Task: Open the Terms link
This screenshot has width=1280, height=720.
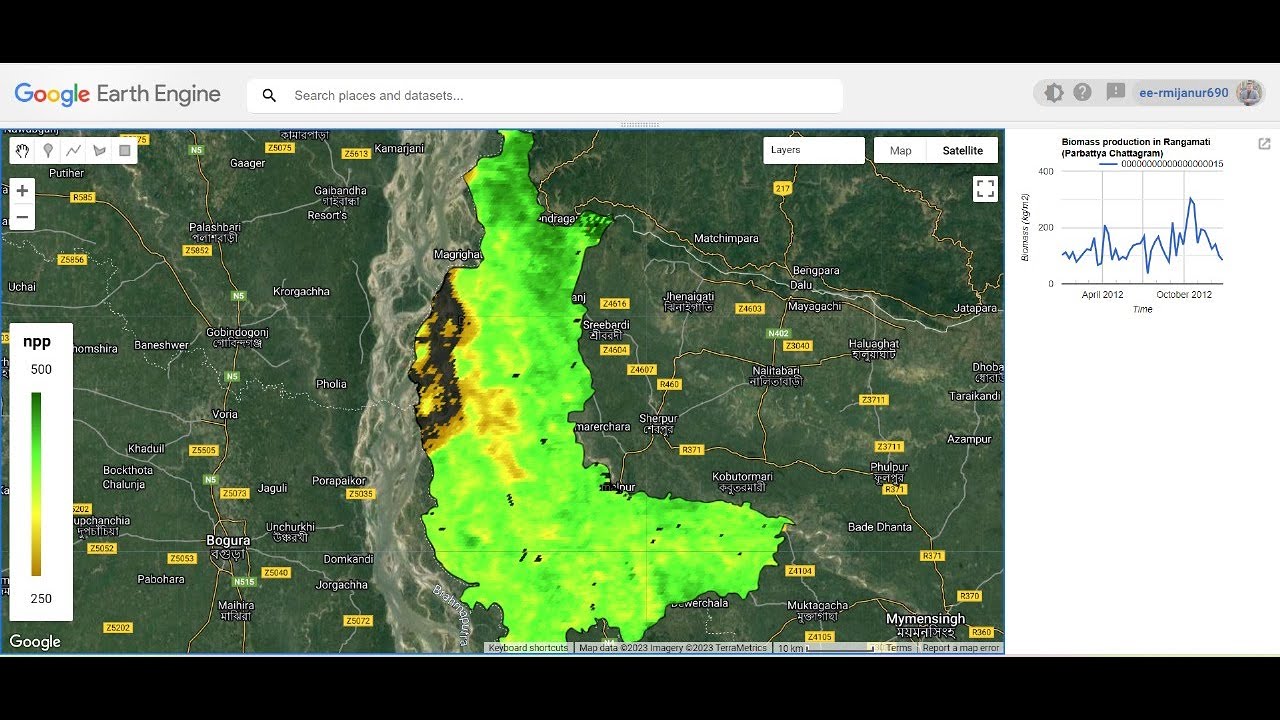Action: pos(899,648)
